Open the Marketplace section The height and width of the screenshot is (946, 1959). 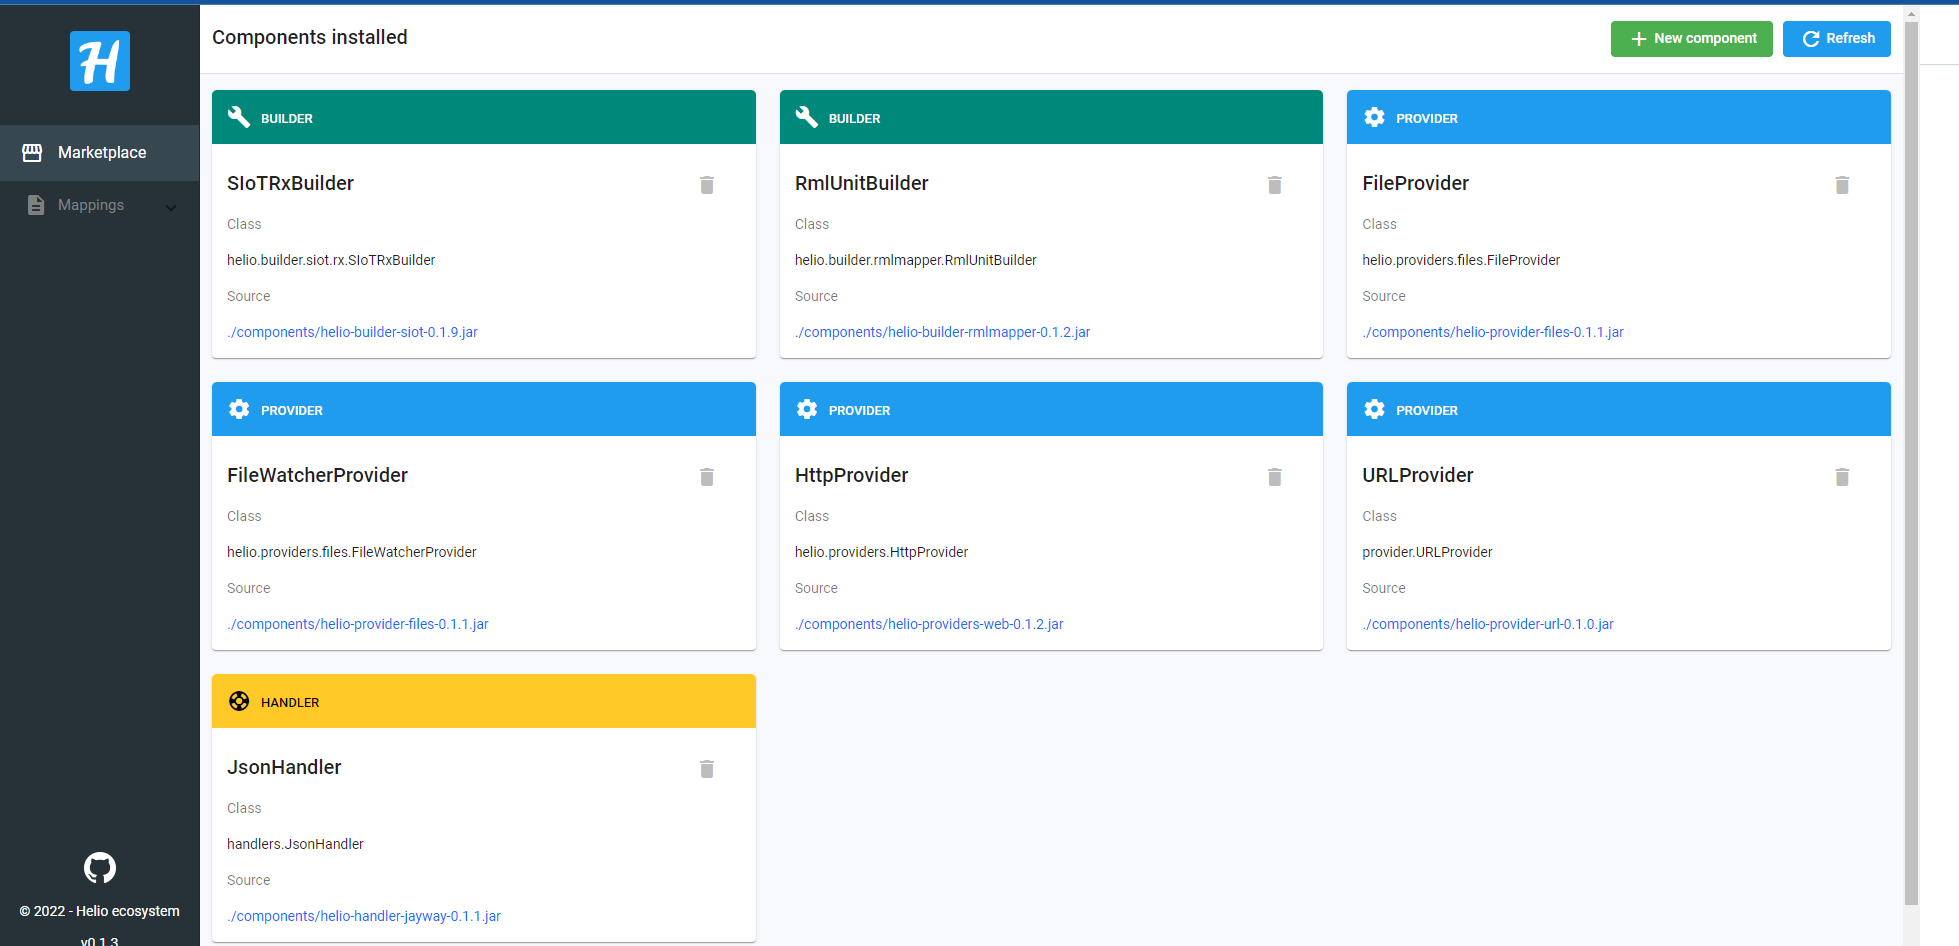point(100,152)
